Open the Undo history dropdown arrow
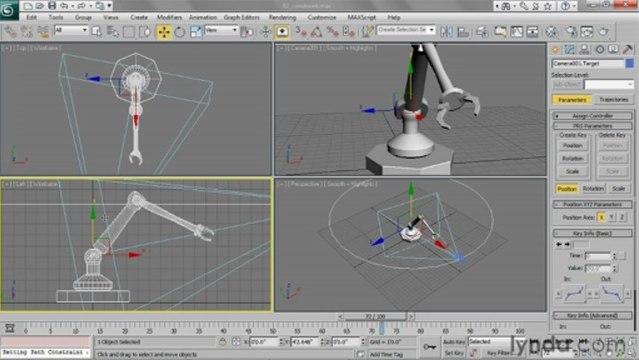639x360 pixels. [x=72, y=6]
